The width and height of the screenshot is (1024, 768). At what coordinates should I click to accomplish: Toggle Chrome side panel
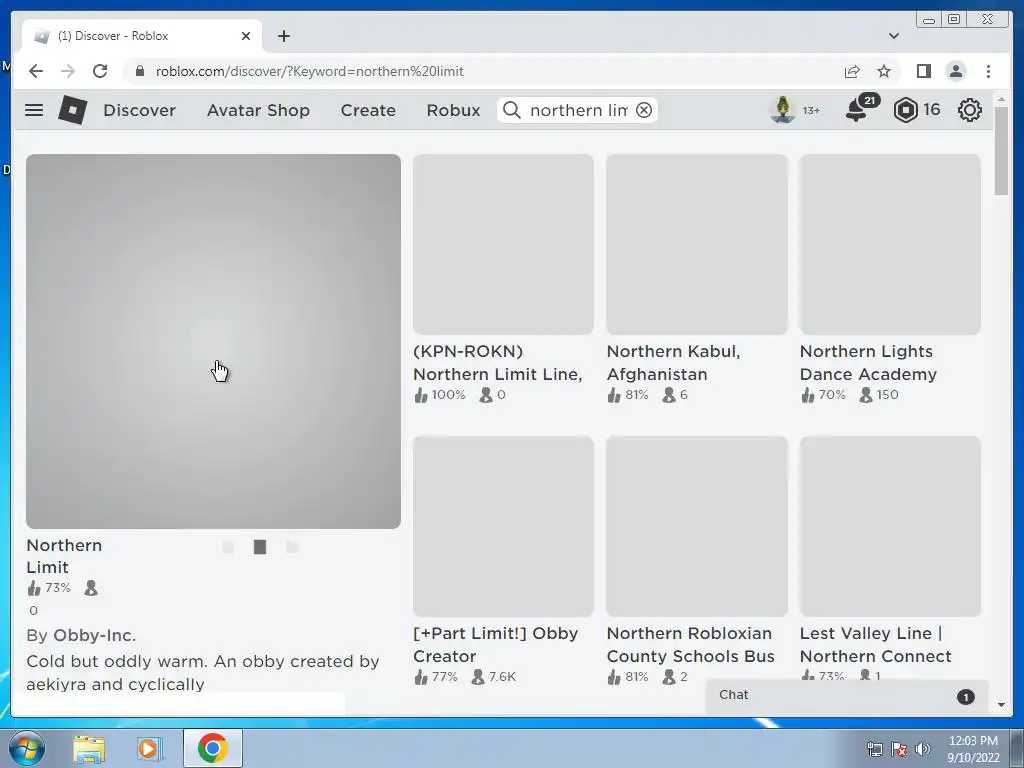point(923,71)
